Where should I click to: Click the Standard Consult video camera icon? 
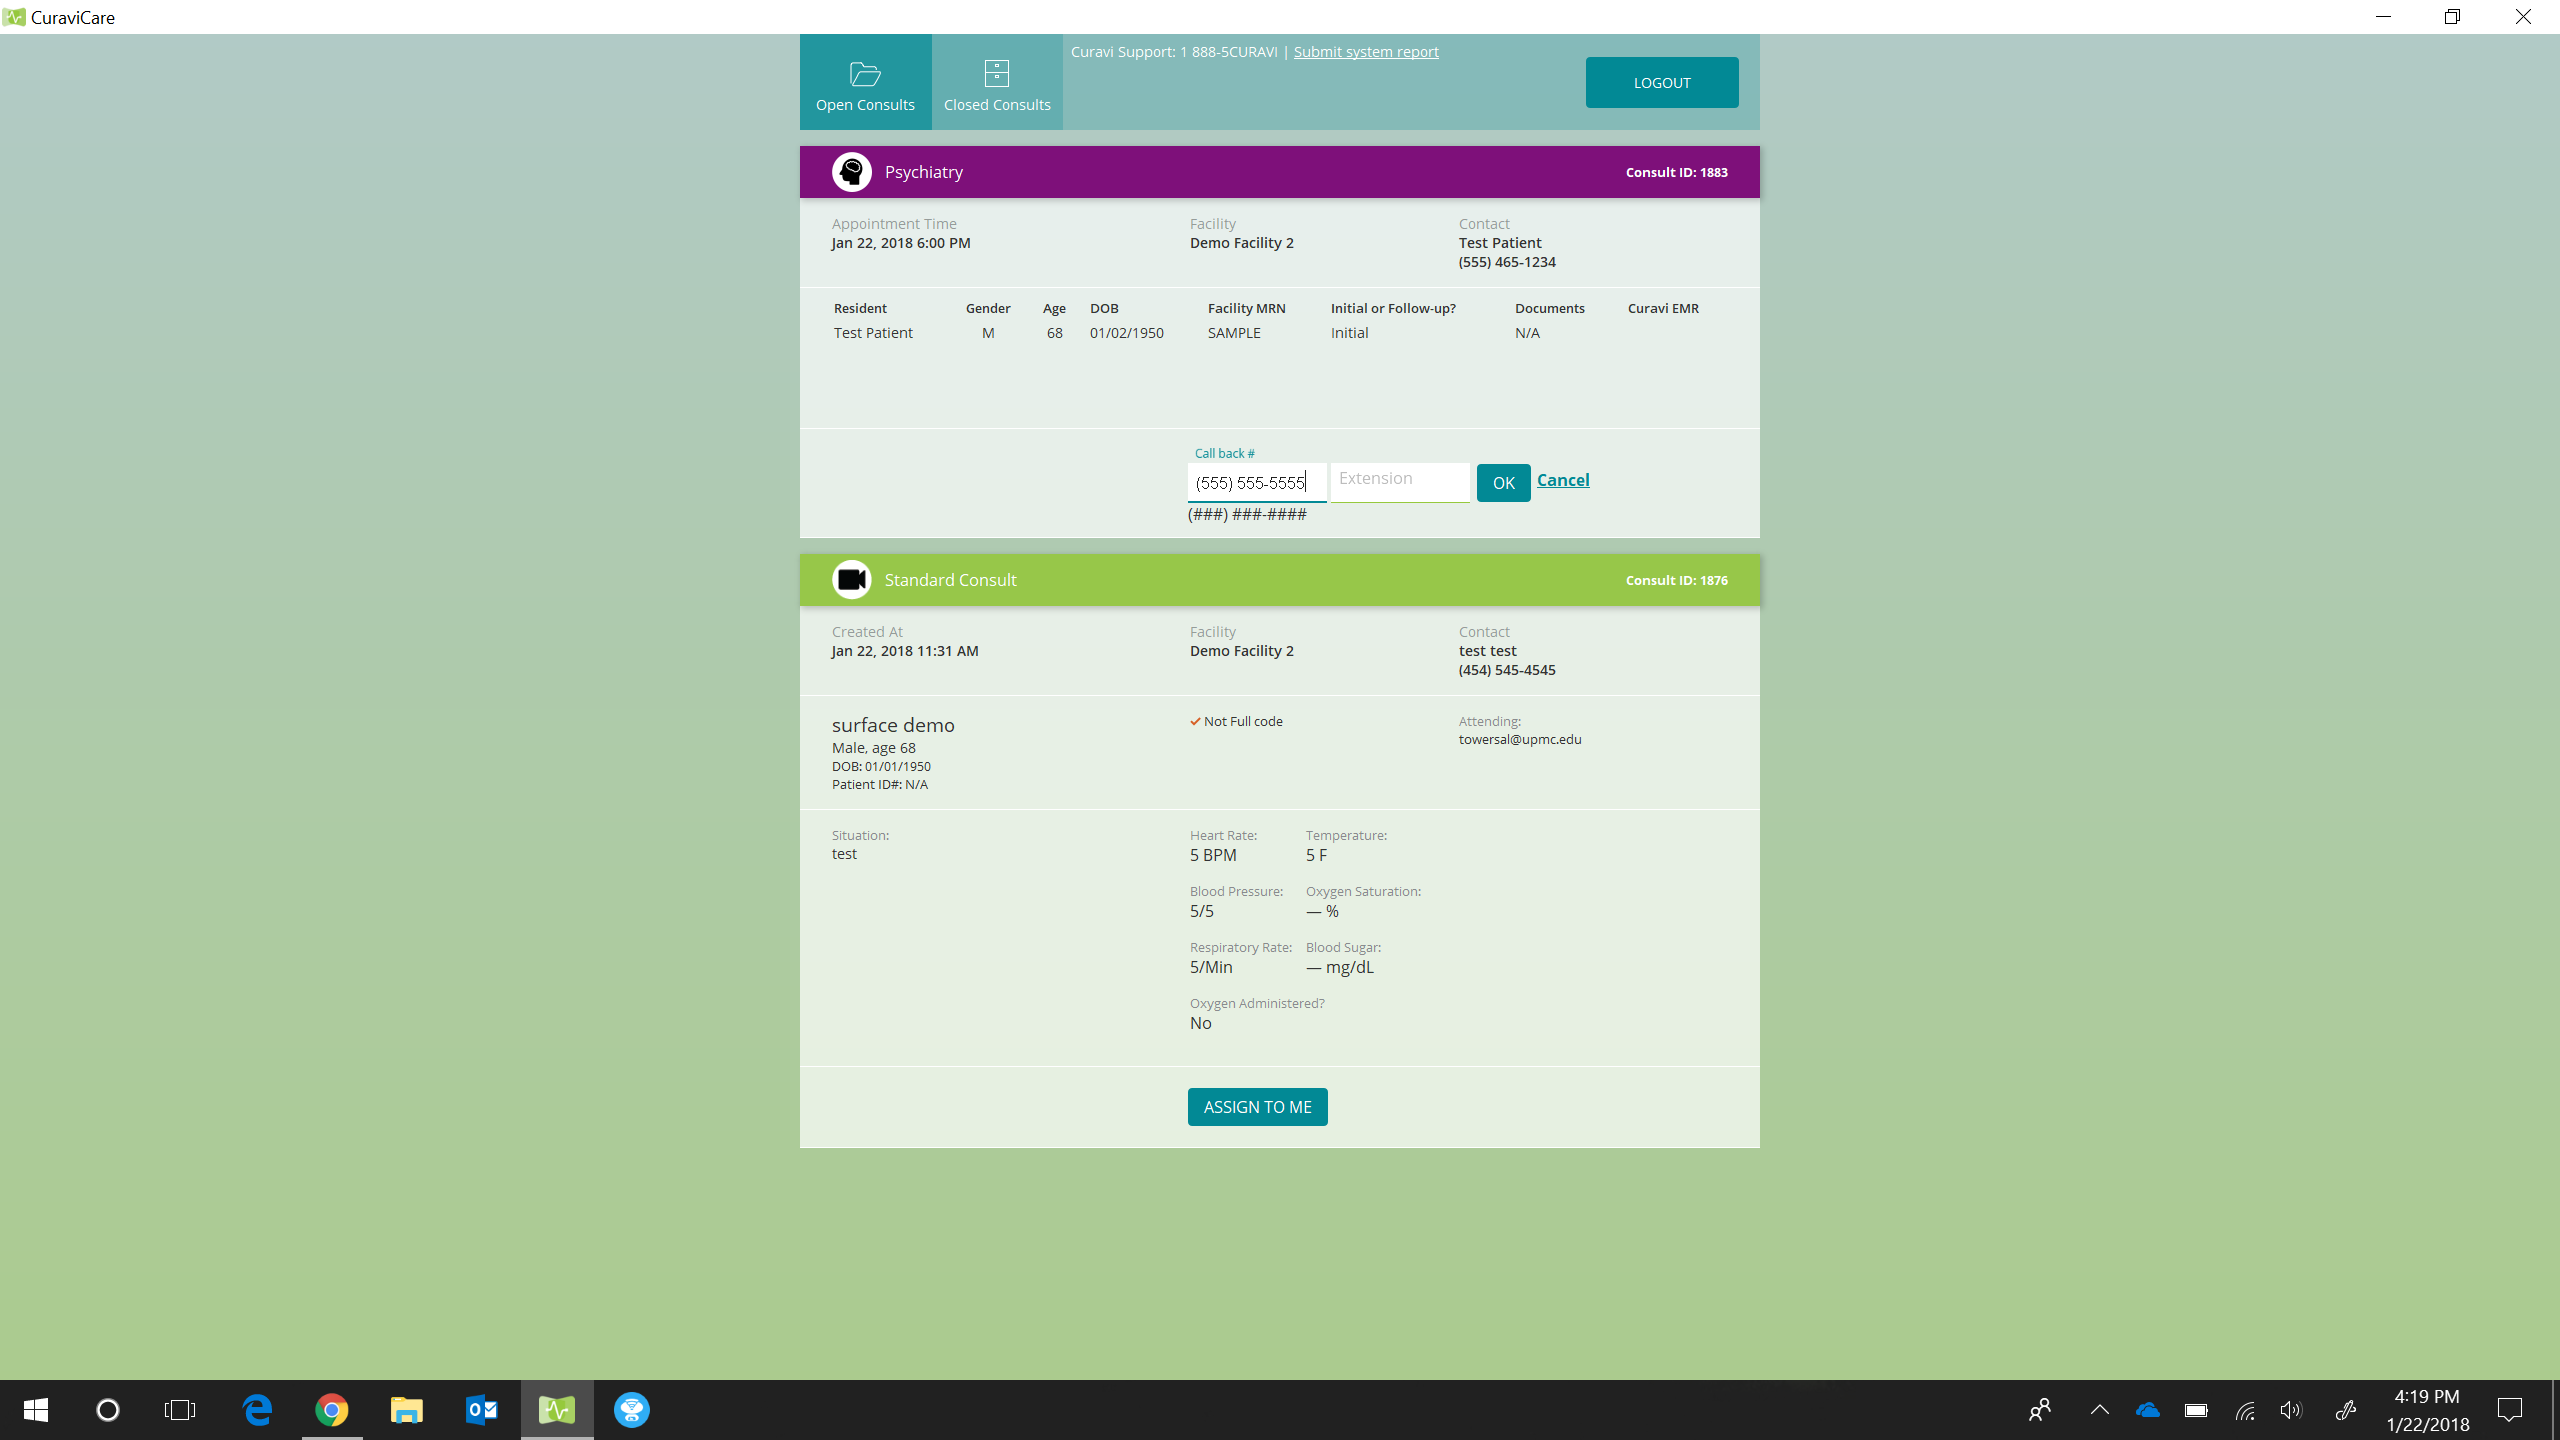pos(851,580)
